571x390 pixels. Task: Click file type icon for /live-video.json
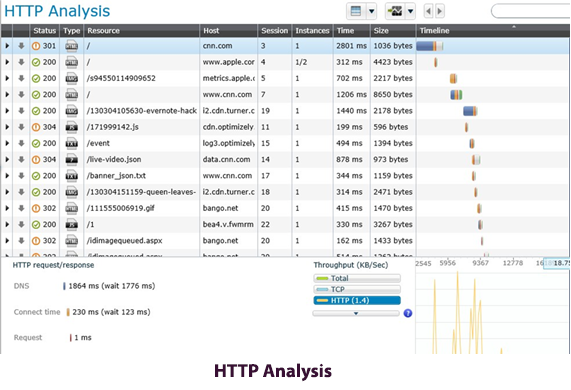pos(71,159)
